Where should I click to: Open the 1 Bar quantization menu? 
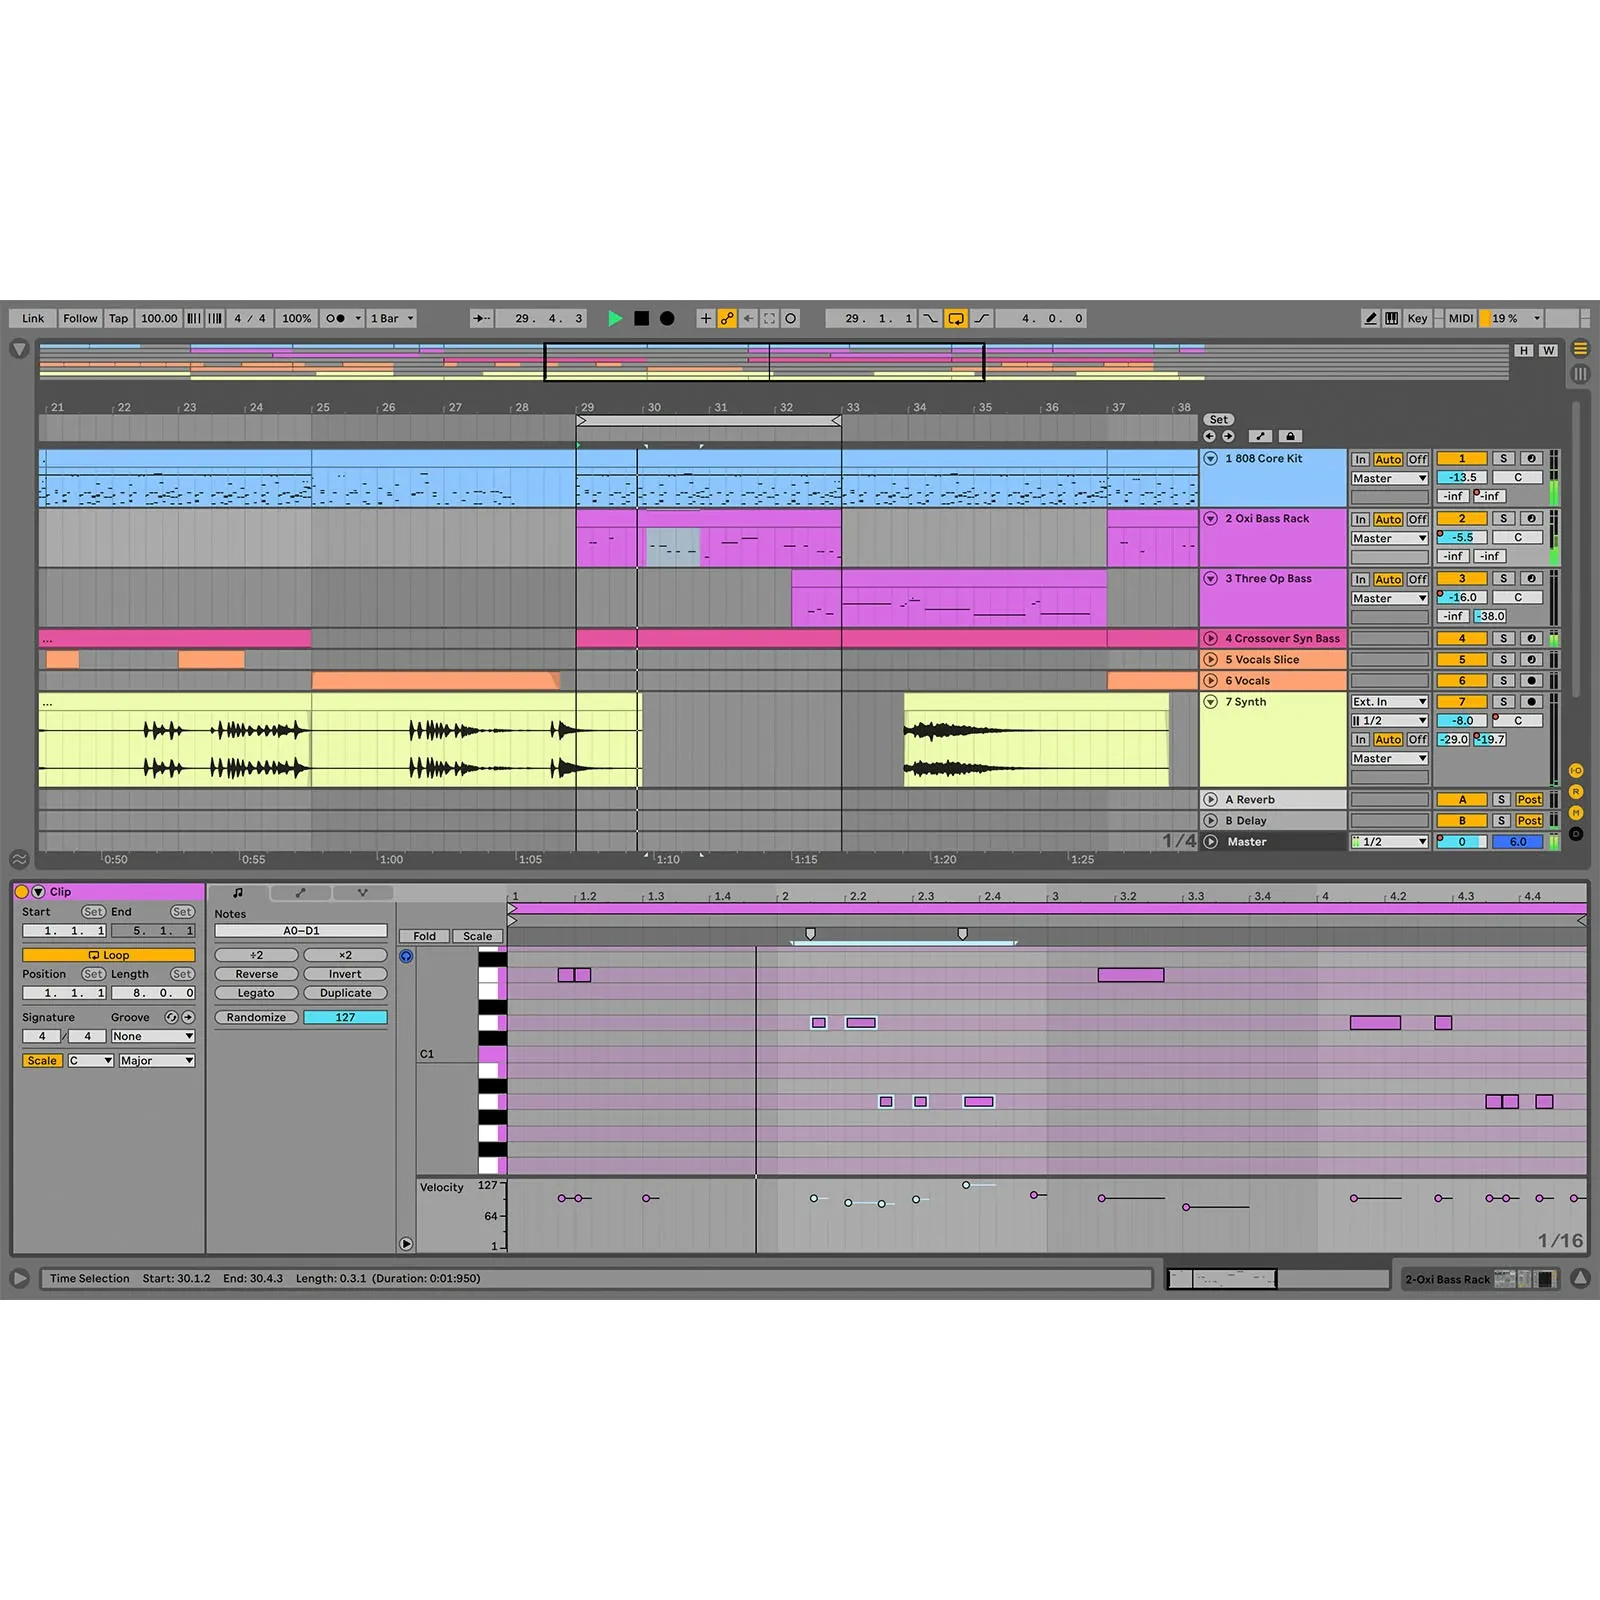pyautogui.click(x=392, y=319)
